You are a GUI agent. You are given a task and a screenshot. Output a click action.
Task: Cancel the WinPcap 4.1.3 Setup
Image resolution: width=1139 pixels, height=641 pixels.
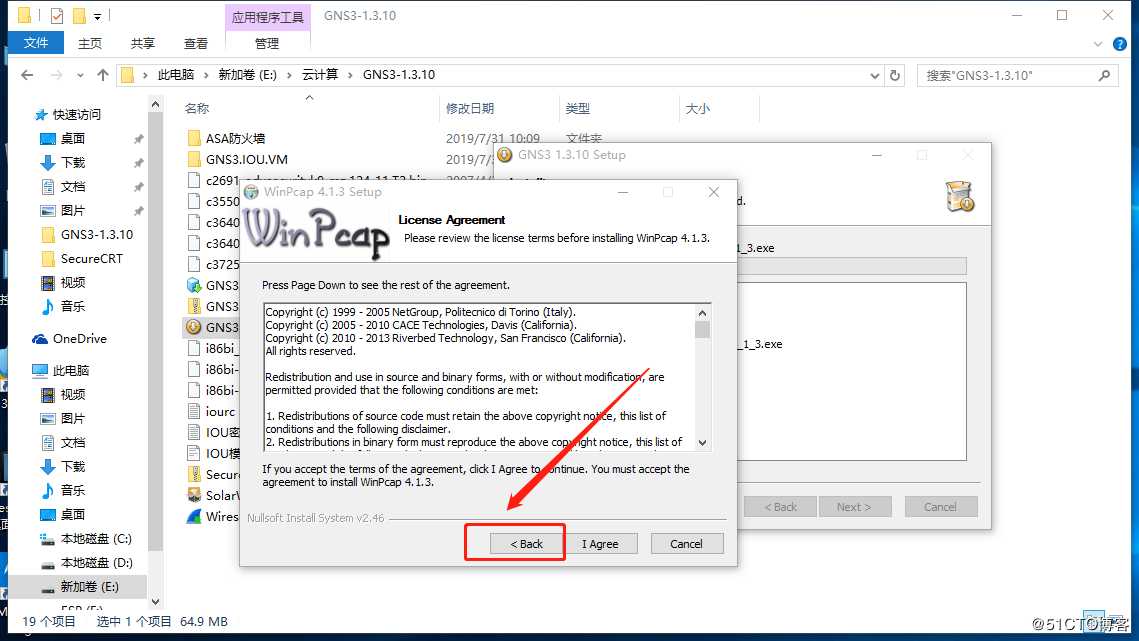click(x=686, y=544)
